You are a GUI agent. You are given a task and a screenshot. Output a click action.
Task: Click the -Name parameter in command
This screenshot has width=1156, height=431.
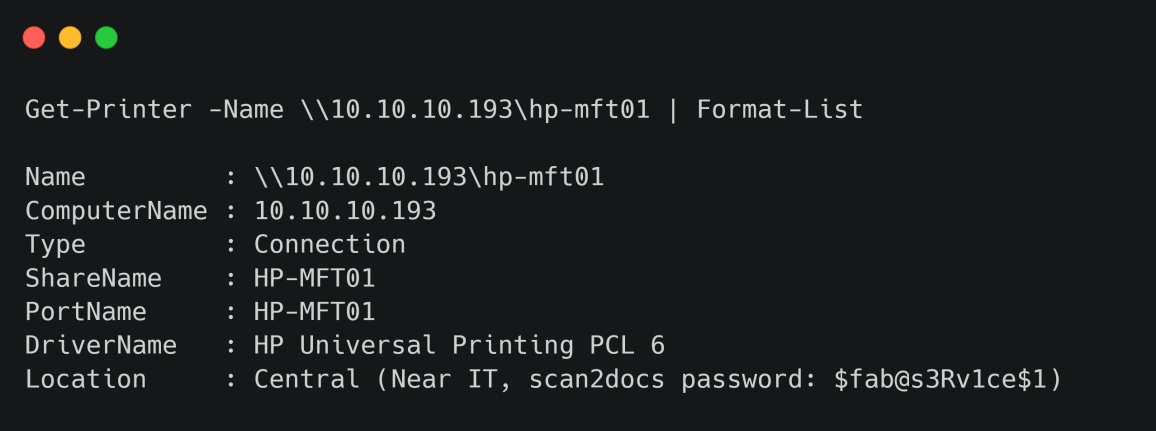coord(246,110)
